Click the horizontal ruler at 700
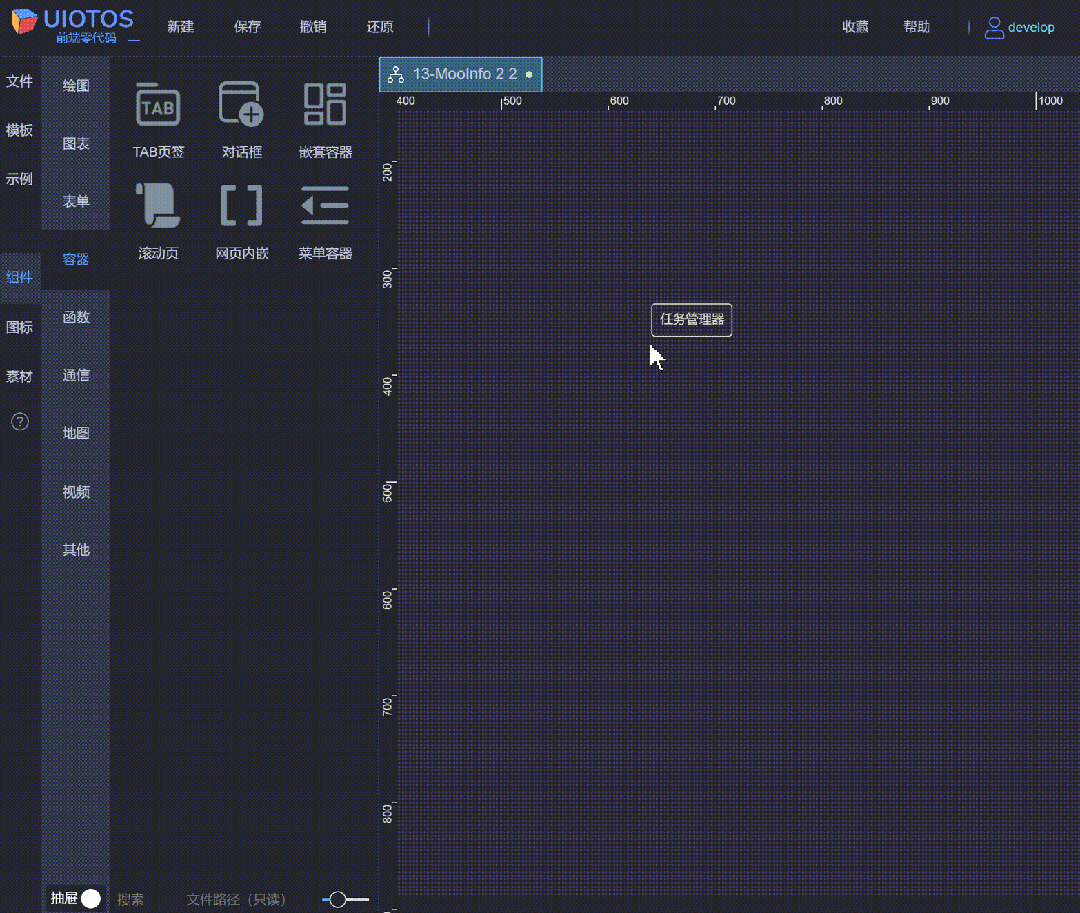 coord(725,101)
